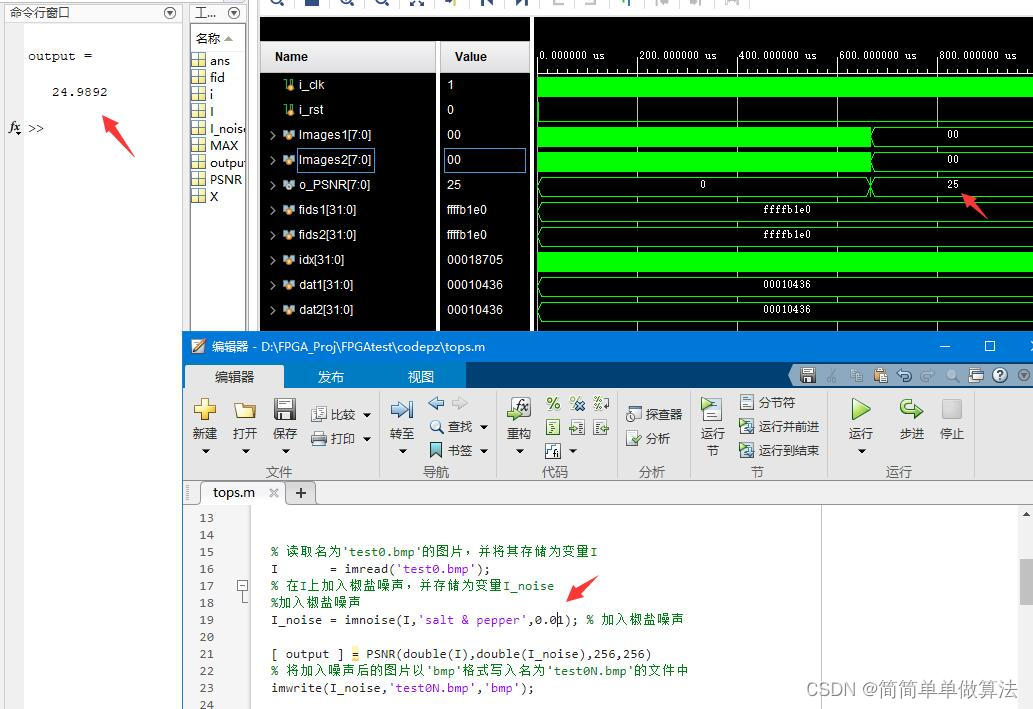
Task: Click the 保存 (Save) floppy disk icon
Action: (x=285, y=409)
